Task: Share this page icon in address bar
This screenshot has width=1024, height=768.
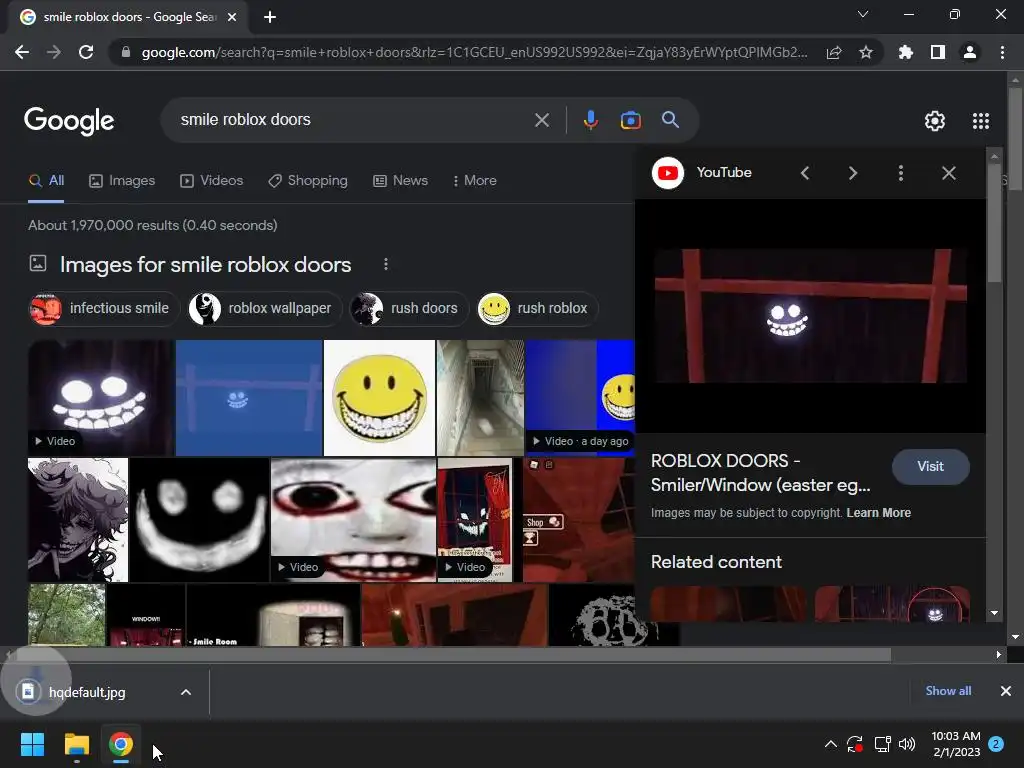Action: (x=834, y=52)
